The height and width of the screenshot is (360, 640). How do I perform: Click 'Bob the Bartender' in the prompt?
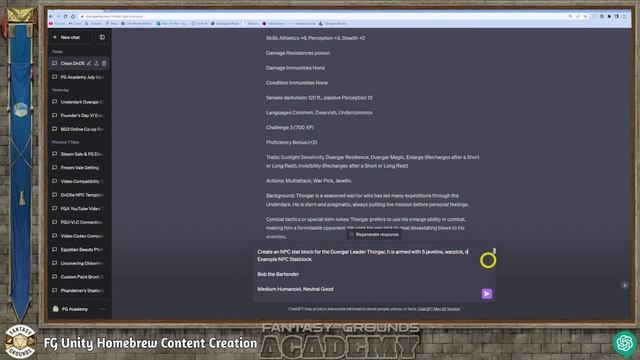[x=278, y=274]
